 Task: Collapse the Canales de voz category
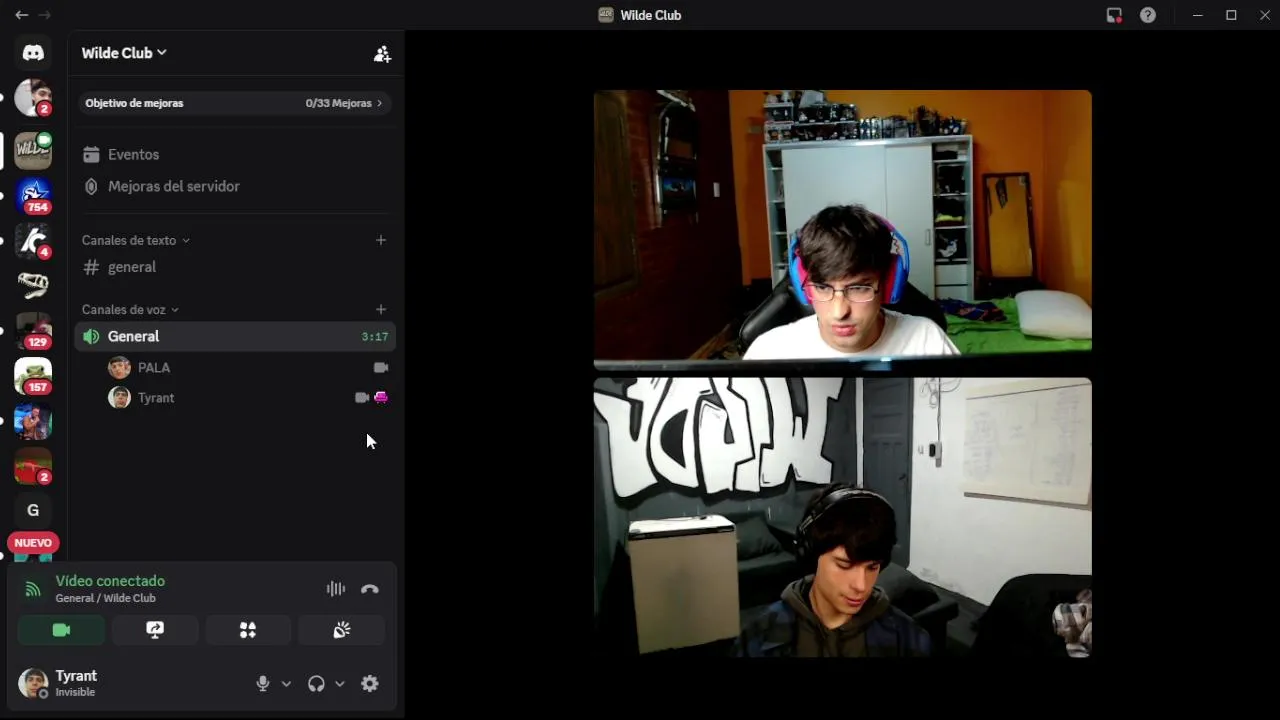[x=130, y=309]
